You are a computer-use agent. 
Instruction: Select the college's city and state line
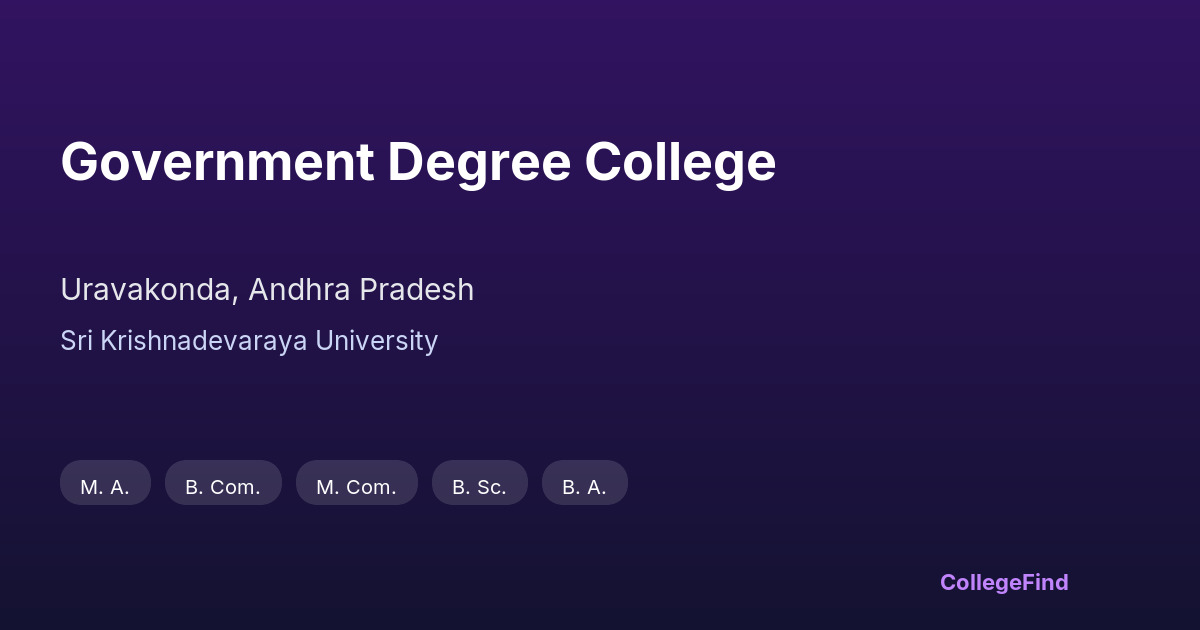tap(267, 290)
